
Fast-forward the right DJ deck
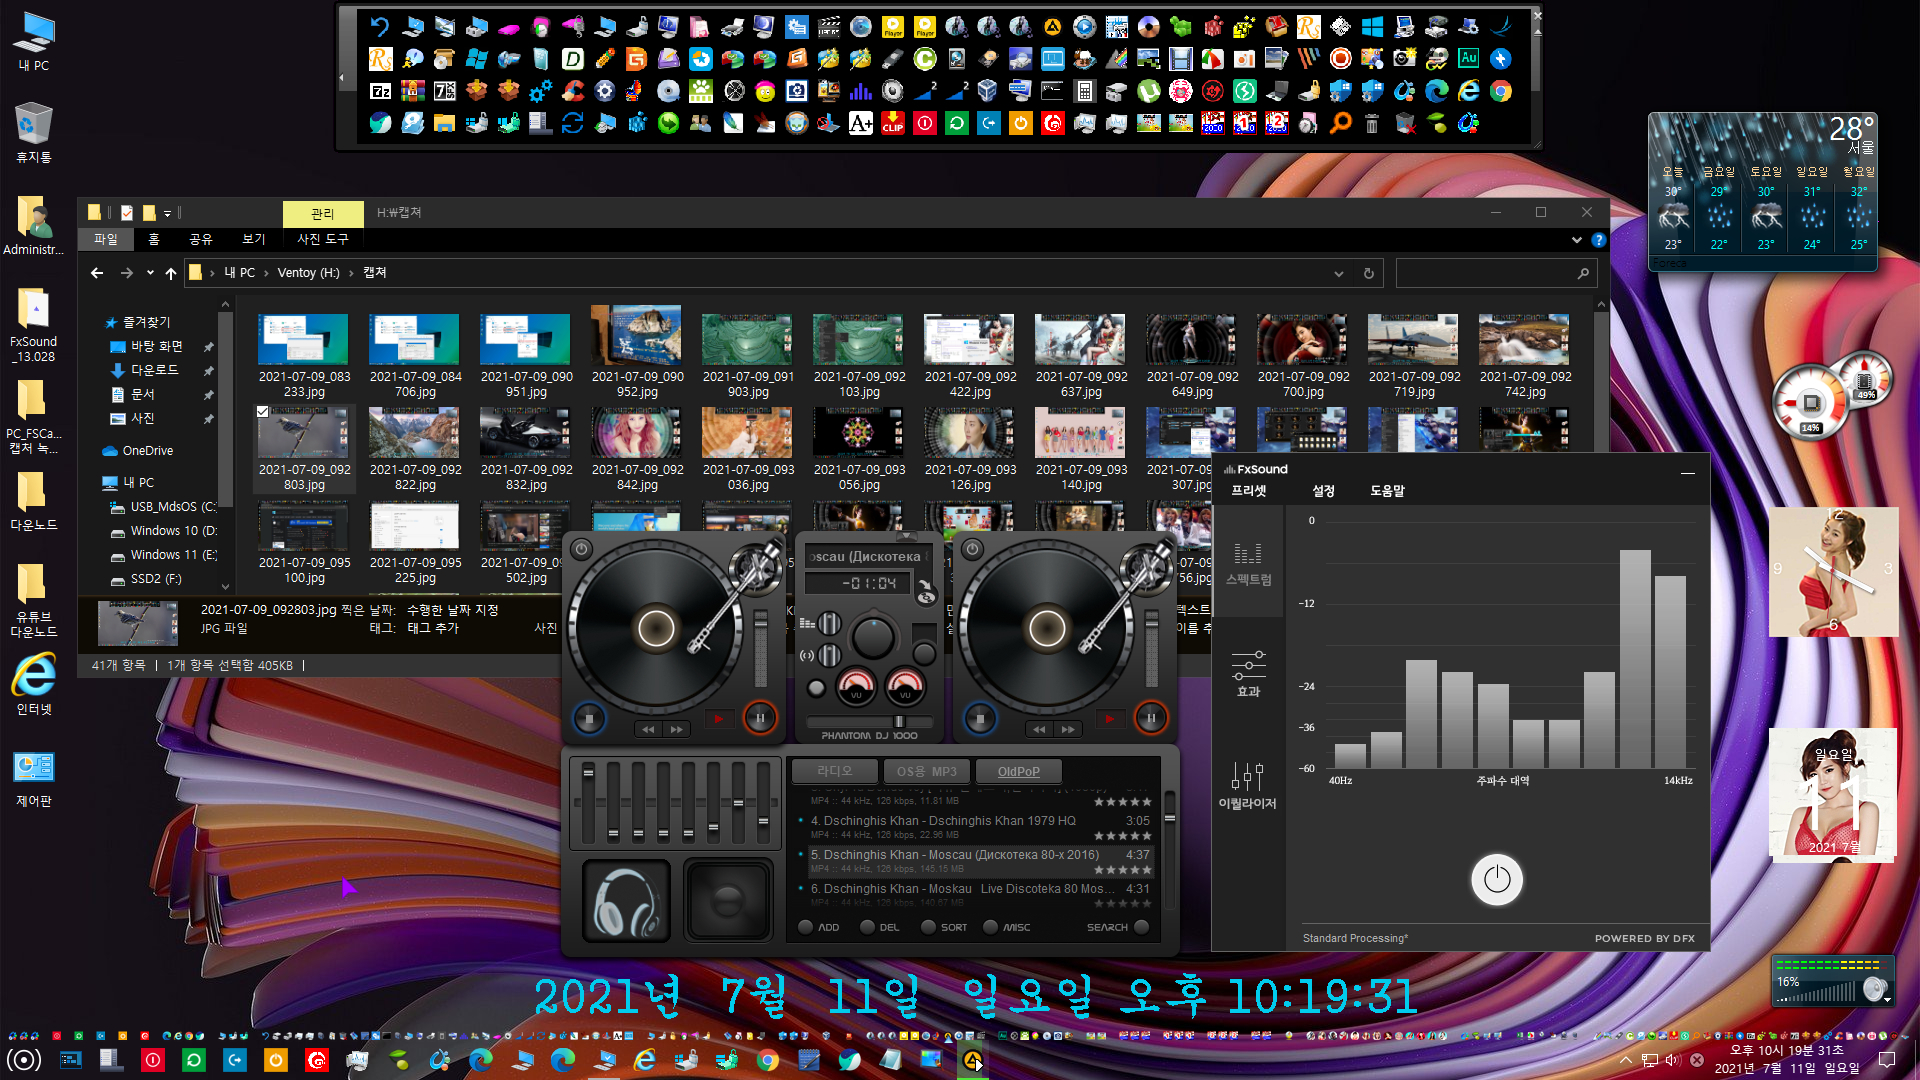[x=1068, y=729]
